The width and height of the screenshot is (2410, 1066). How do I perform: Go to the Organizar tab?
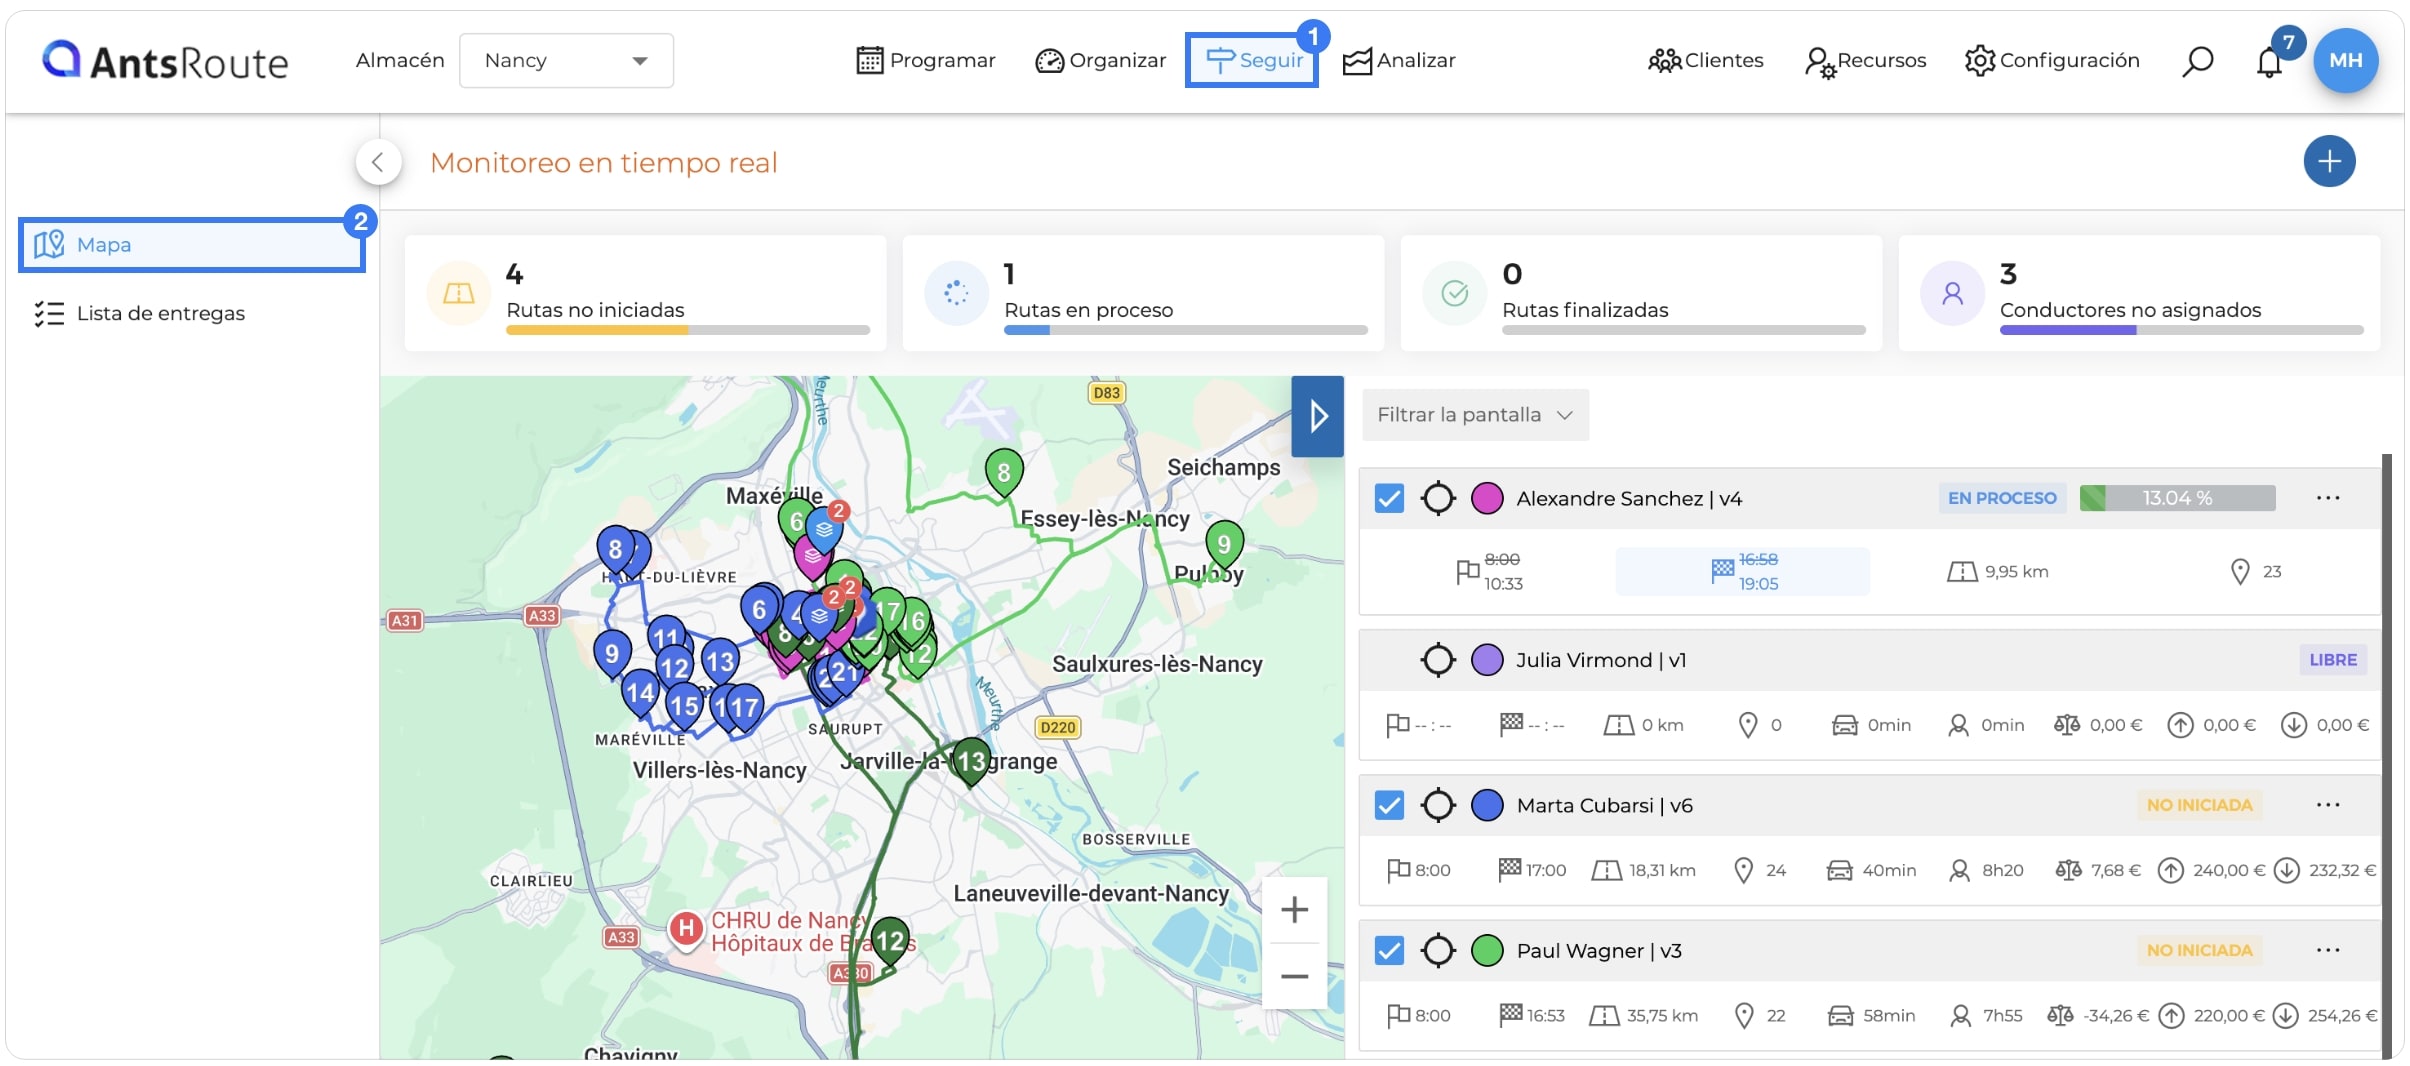(1100, 61)
